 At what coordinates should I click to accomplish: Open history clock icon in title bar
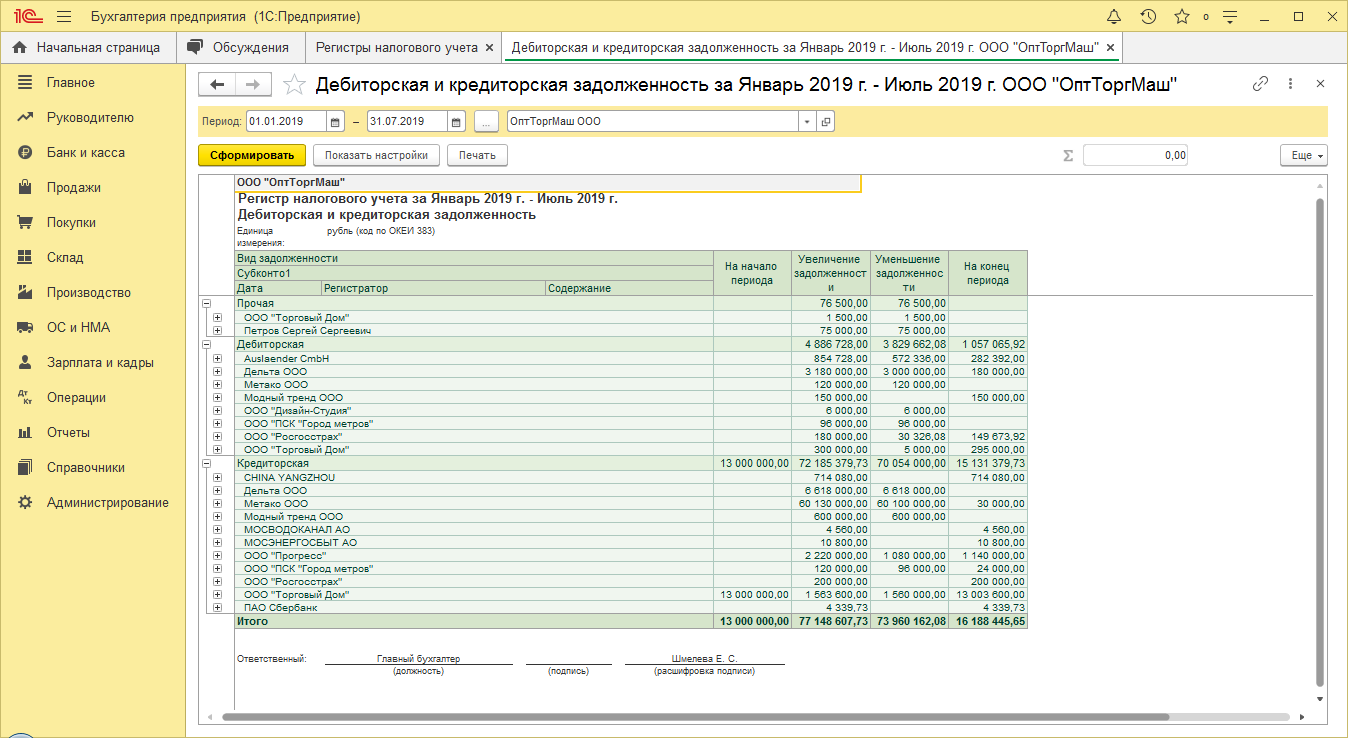coord(1148,17)
